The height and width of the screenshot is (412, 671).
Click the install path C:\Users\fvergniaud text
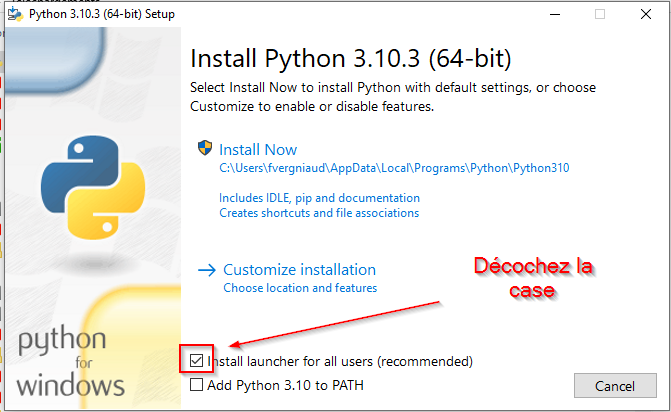(x=394, y=168)
